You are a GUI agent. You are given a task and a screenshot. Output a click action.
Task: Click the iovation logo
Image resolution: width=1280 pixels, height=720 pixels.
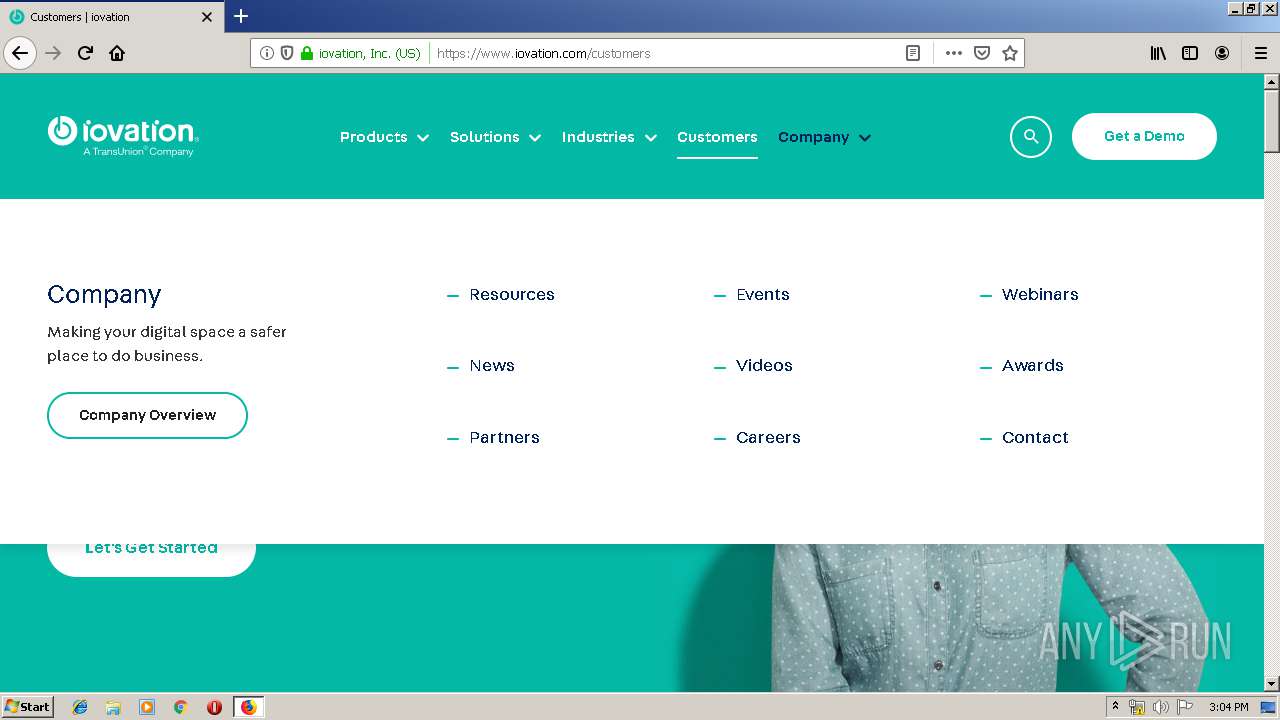click(123, 136)
